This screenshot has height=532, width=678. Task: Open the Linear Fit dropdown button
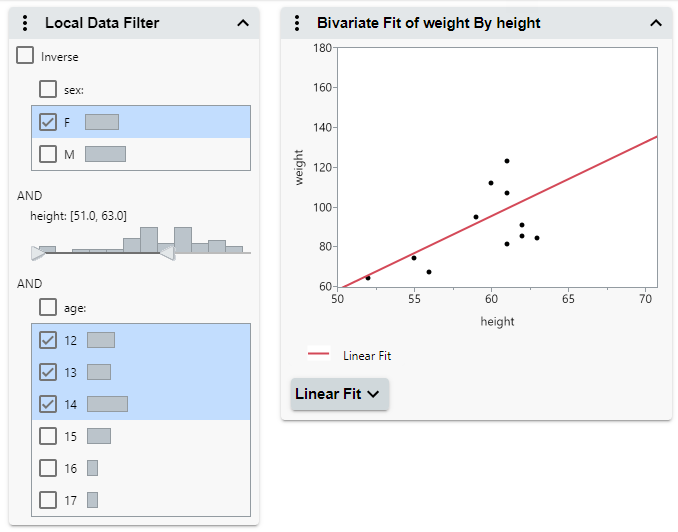coord(339,394)
